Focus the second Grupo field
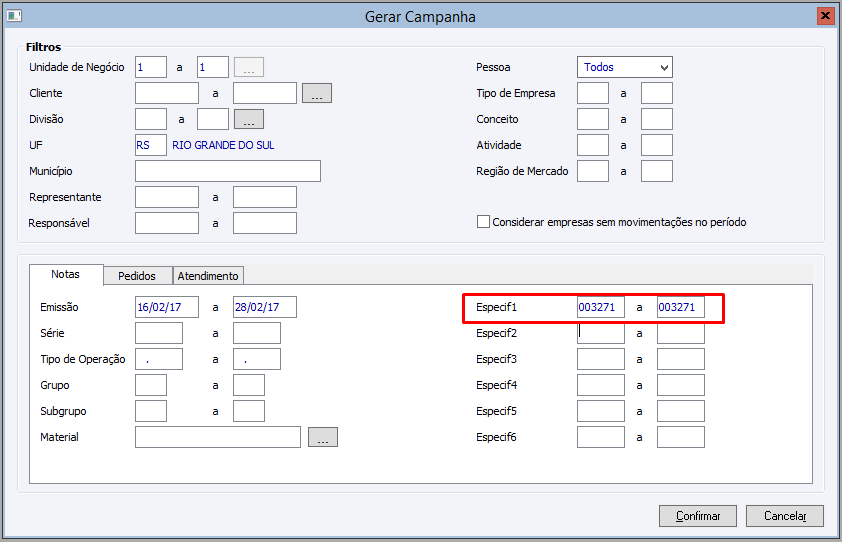 click(x=249, y=385)
